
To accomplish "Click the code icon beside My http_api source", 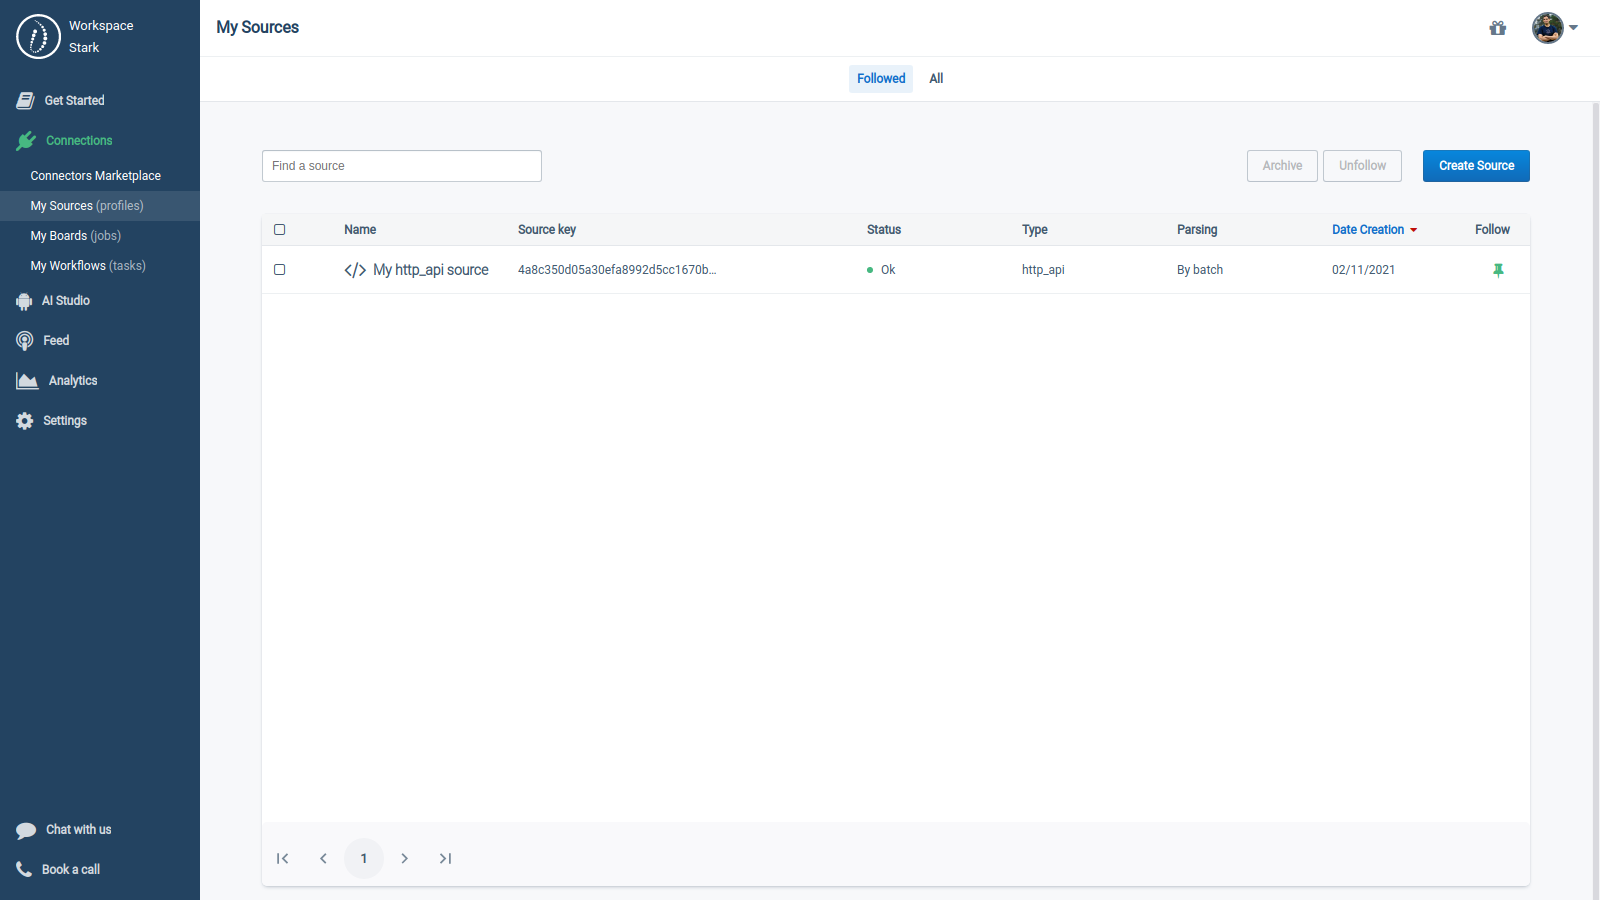I will (x=355, y=270).
